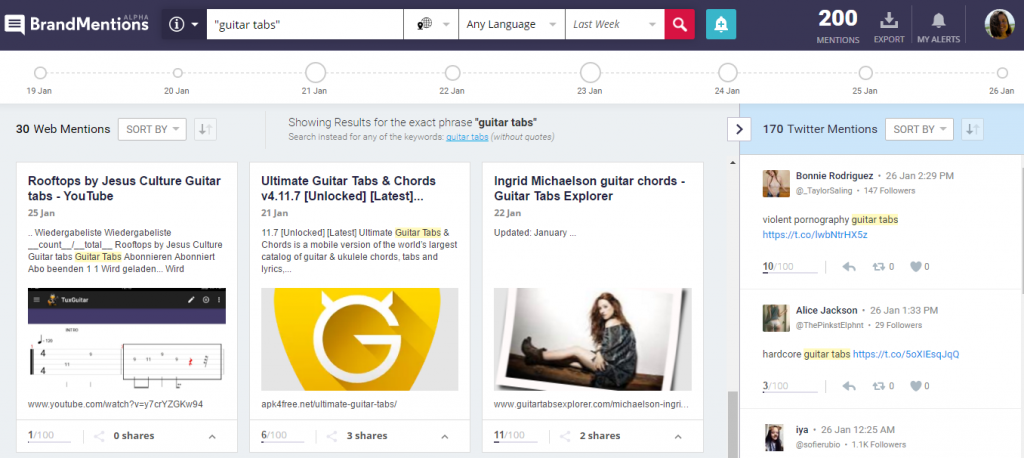Click Alice Jackson's avatar
The height and width of the screenshot is (458, 1024).
(x=776, y=318)
